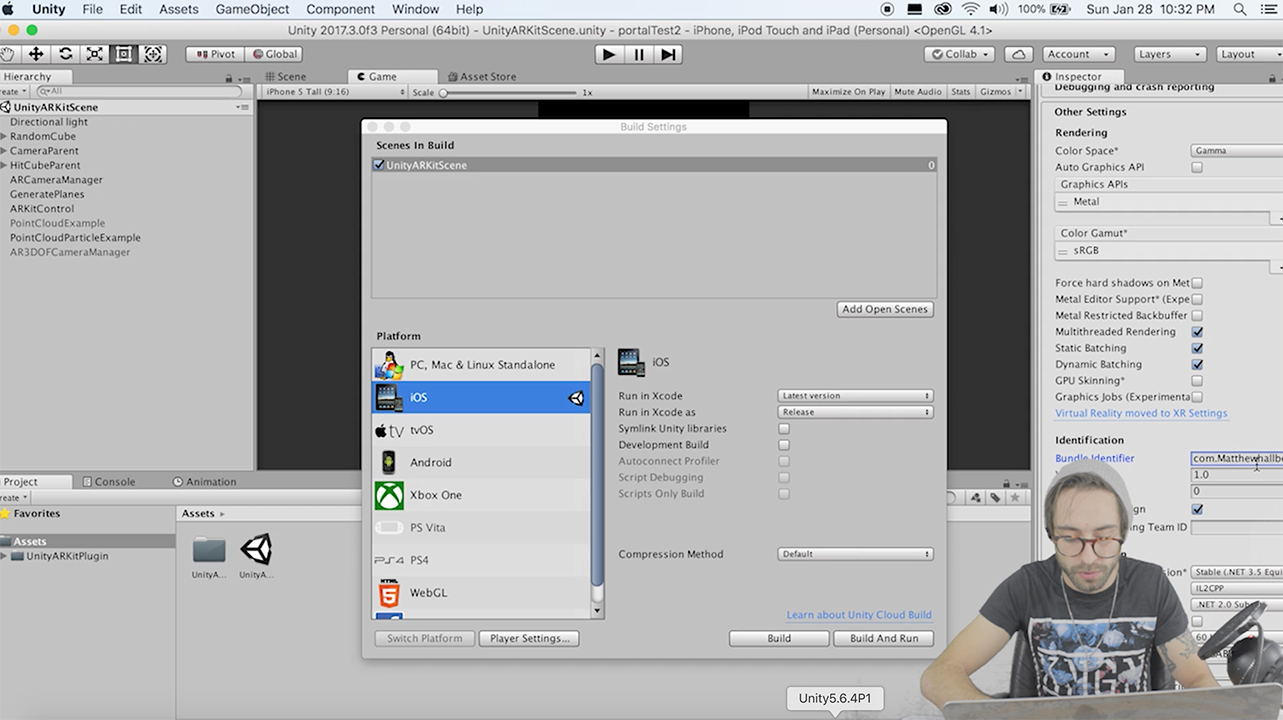Screen dimensions: 1283x720
Task: Toggle Maximize On Play
Action: tap(848, 92)
